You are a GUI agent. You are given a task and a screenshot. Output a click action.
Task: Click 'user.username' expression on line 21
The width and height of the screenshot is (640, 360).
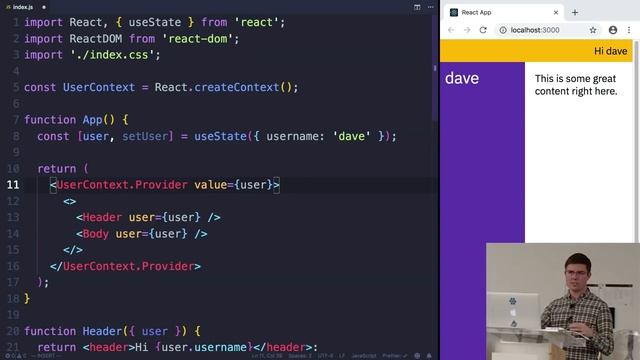click(x=204, y=347)
